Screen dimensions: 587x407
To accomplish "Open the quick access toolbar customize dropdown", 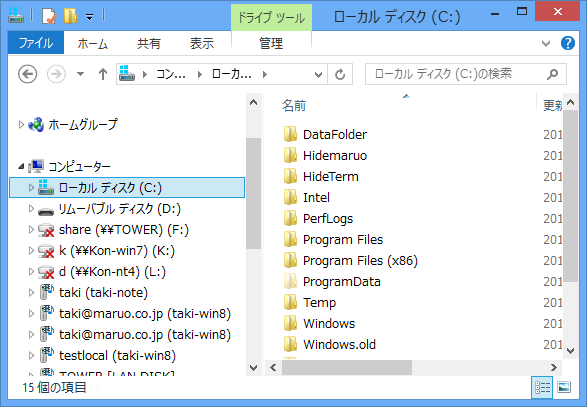I will 89,17.
